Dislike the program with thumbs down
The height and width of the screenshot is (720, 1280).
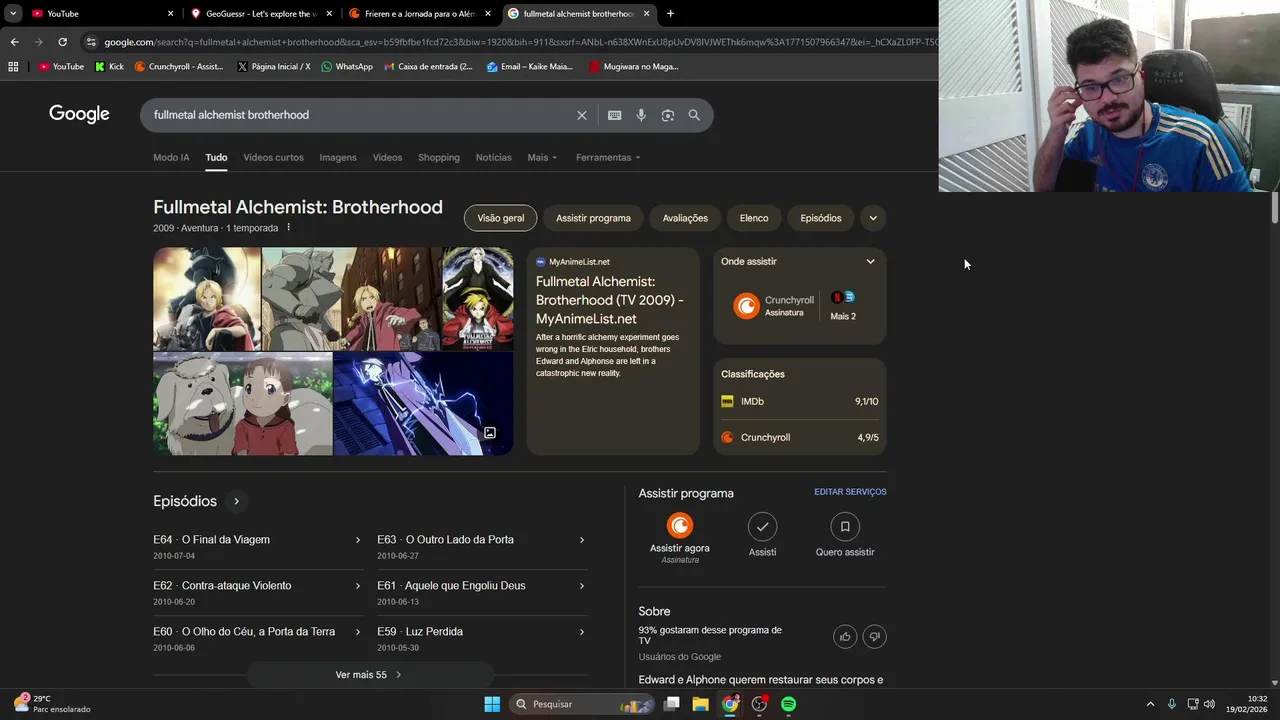click(874, 636)
